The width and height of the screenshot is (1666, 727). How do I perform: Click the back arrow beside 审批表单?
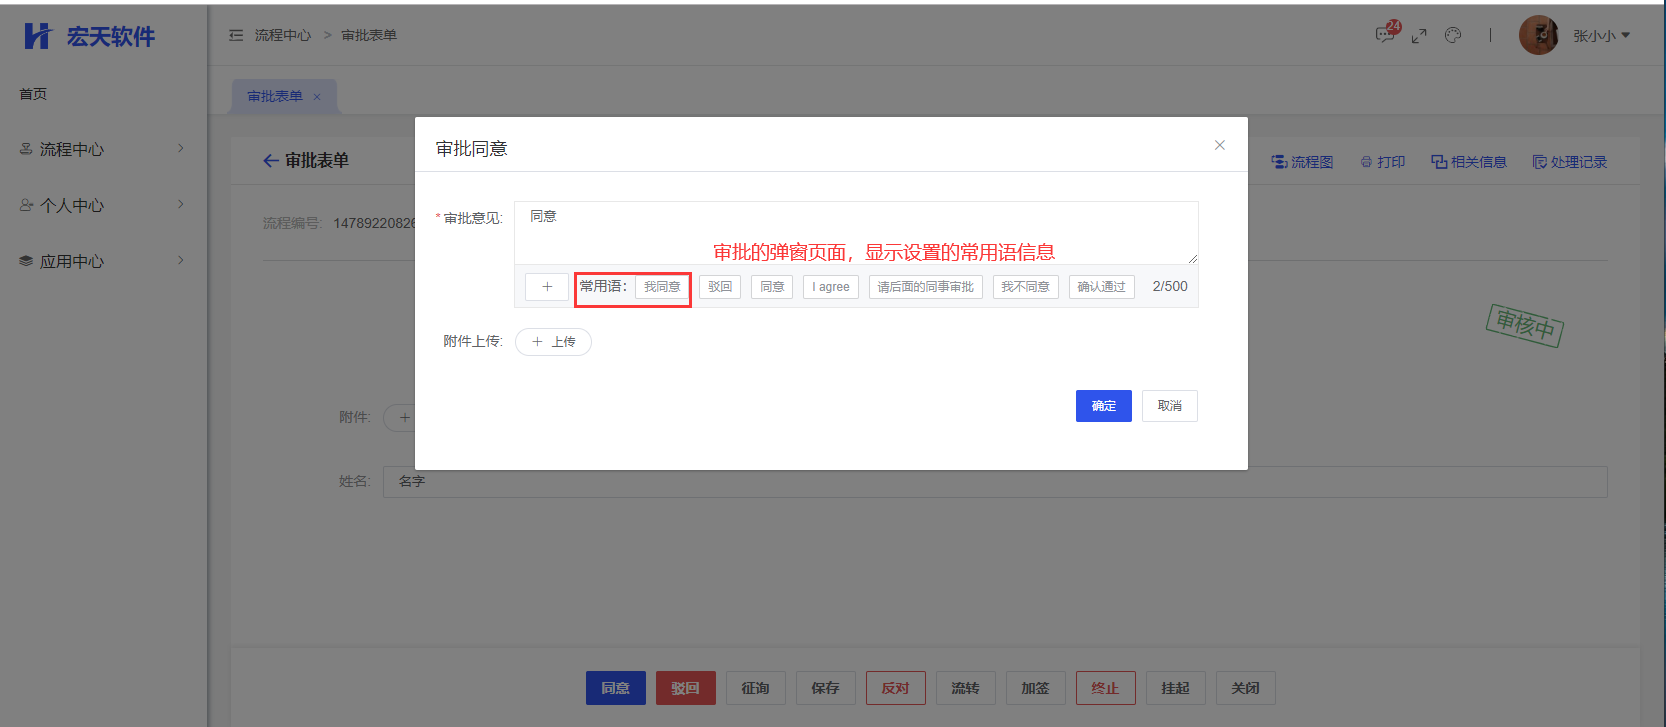coord(270,161)
